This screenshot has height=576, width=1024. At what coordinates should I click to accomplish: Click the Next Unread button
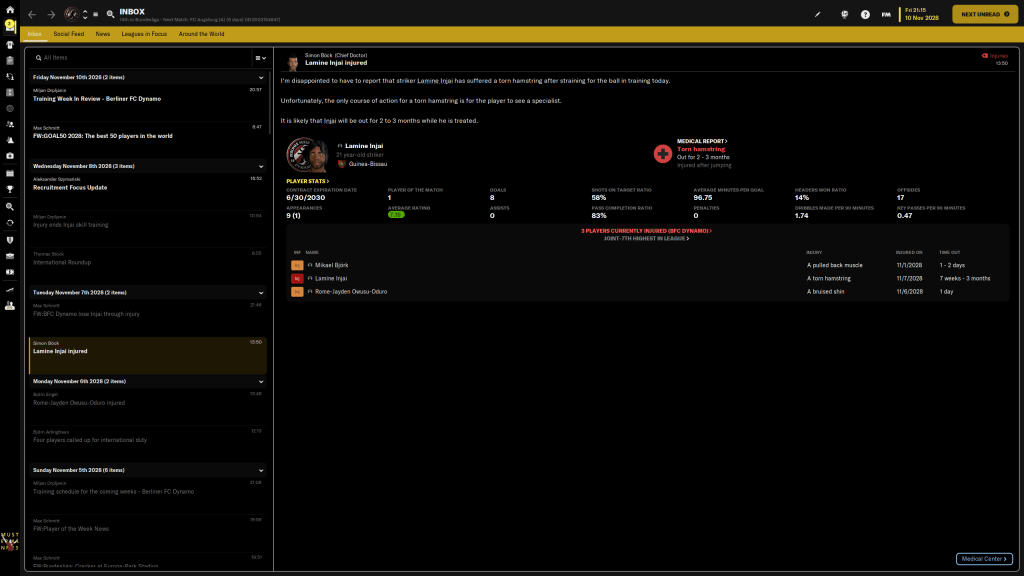pos(984,14)
